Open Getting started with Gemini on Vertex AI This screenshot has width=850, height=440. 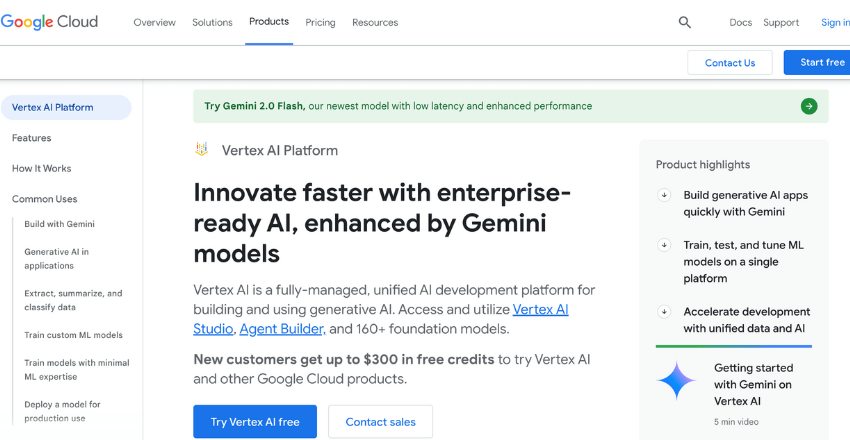pyautogui.click(x=753, y=385)
